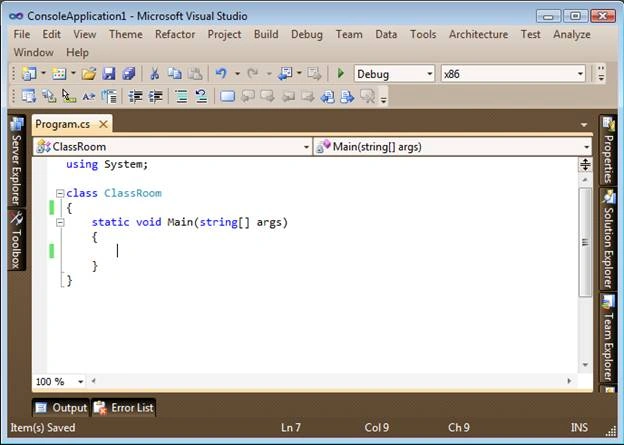
Task: Open the File menu
Action: click(22, 34)
